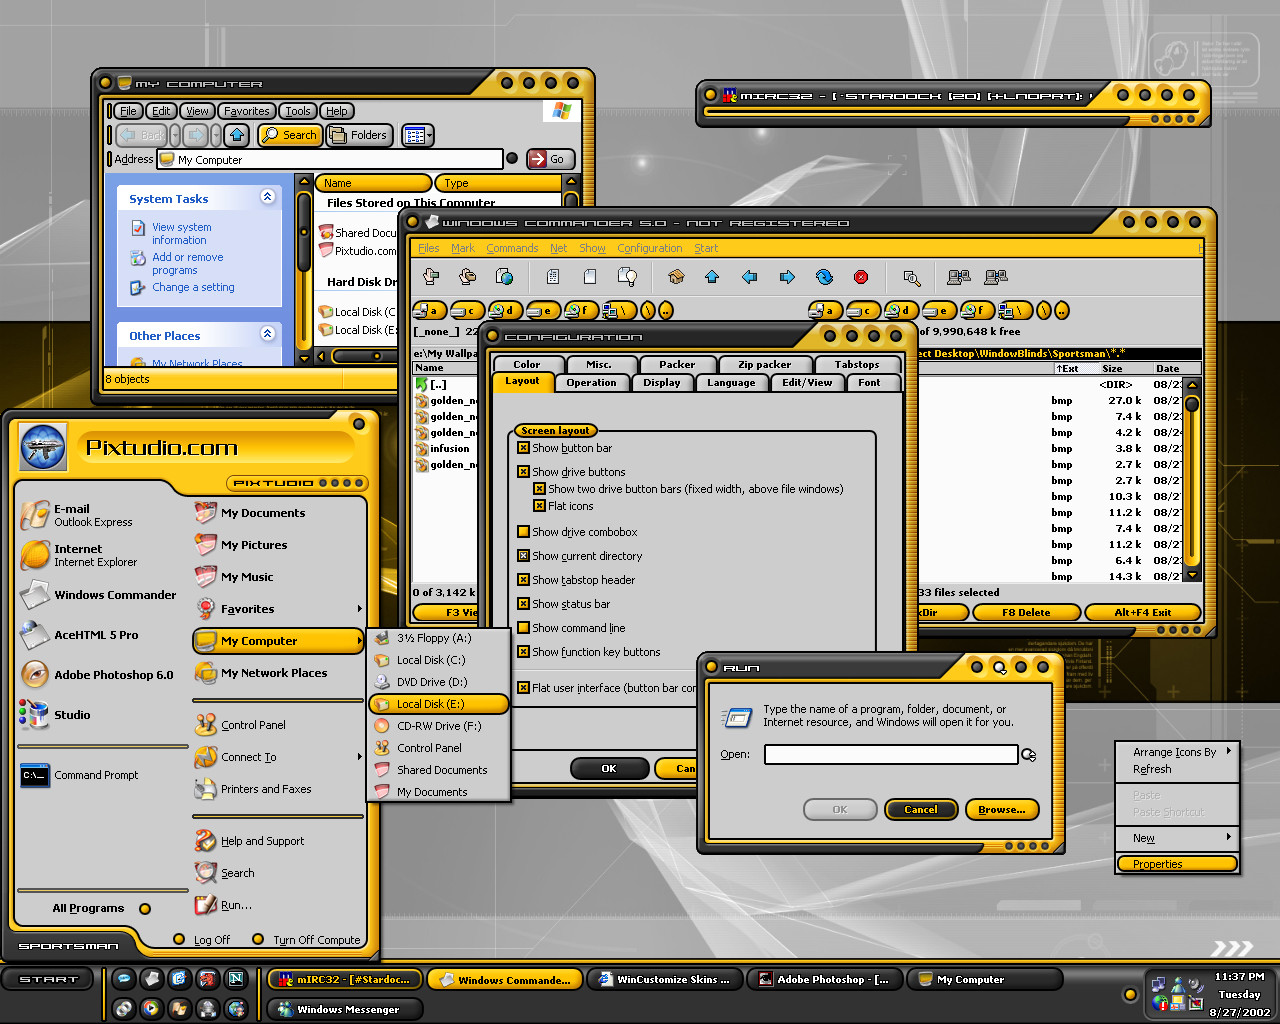The image size is (1280, 1024).
Task: Click Cancel in the Run dialog
Action: (x=921, y=810)
